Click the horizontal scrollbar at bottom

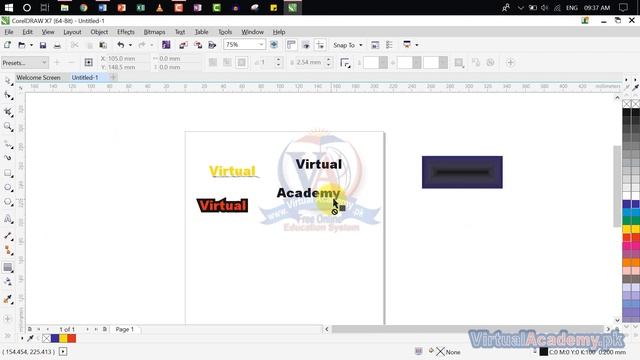pyautogui.click(x=467, y=329)
